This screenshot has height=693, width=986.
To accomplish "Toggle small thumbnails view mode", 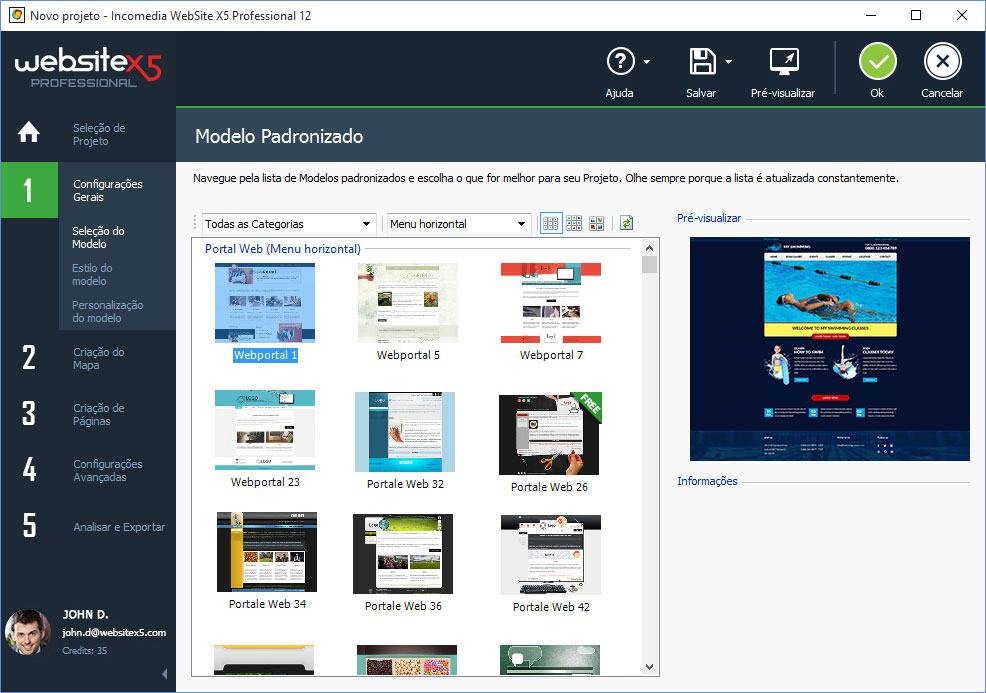I will (x=573, y=223).
